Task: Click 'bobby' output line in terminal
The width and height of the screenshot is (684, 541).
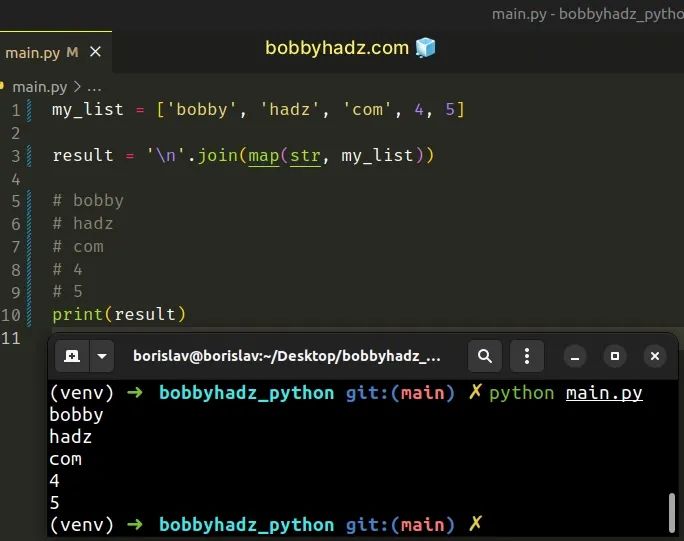Action: pos(76,415)
